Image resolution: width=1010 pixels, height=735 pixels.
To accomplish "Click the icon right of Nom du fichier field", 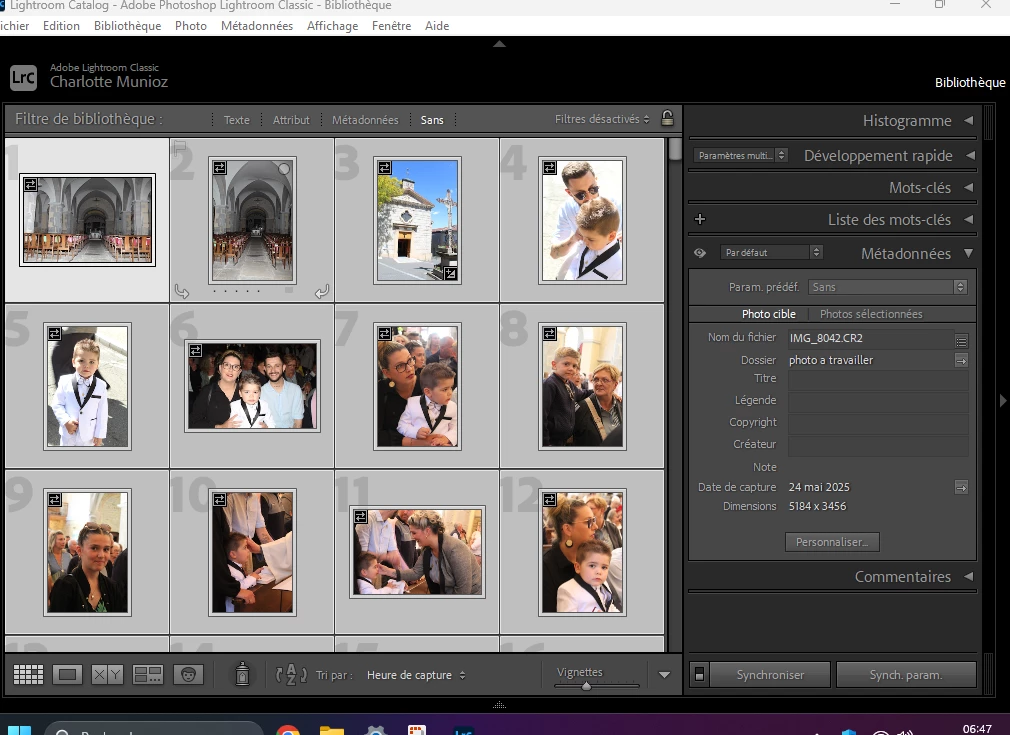I will pos(961,340).
